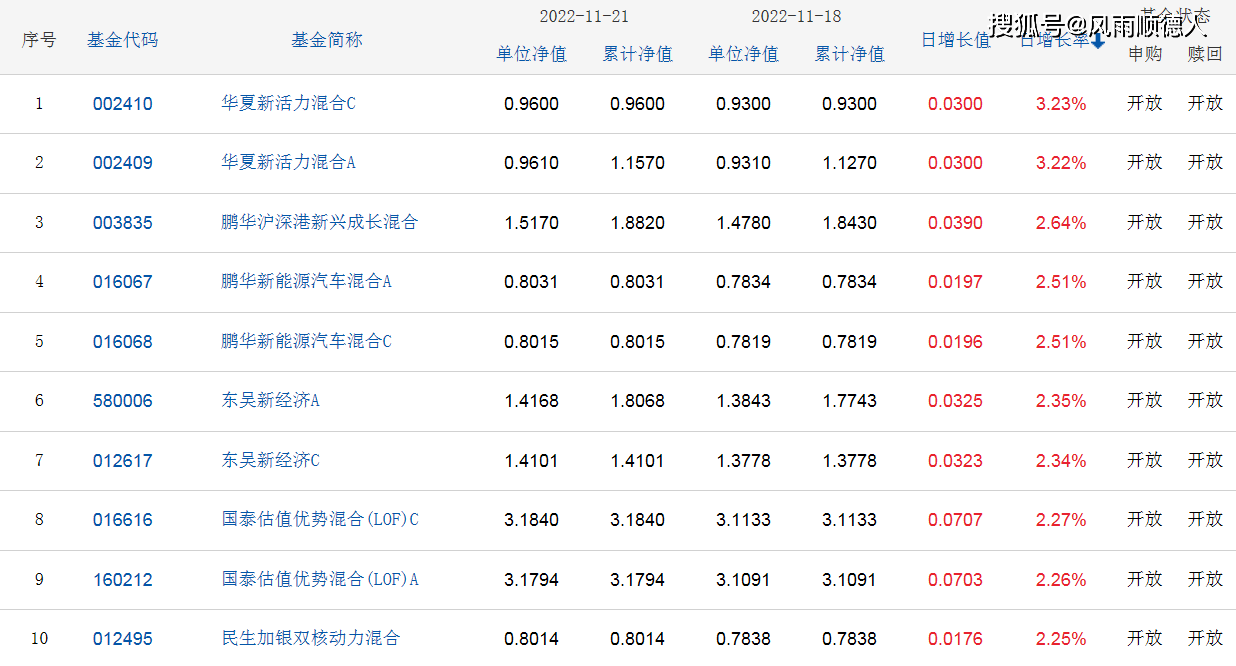Open fund 东吴新经济C
This screenshot has height=666, width=1236.
[x=270, y=460]
